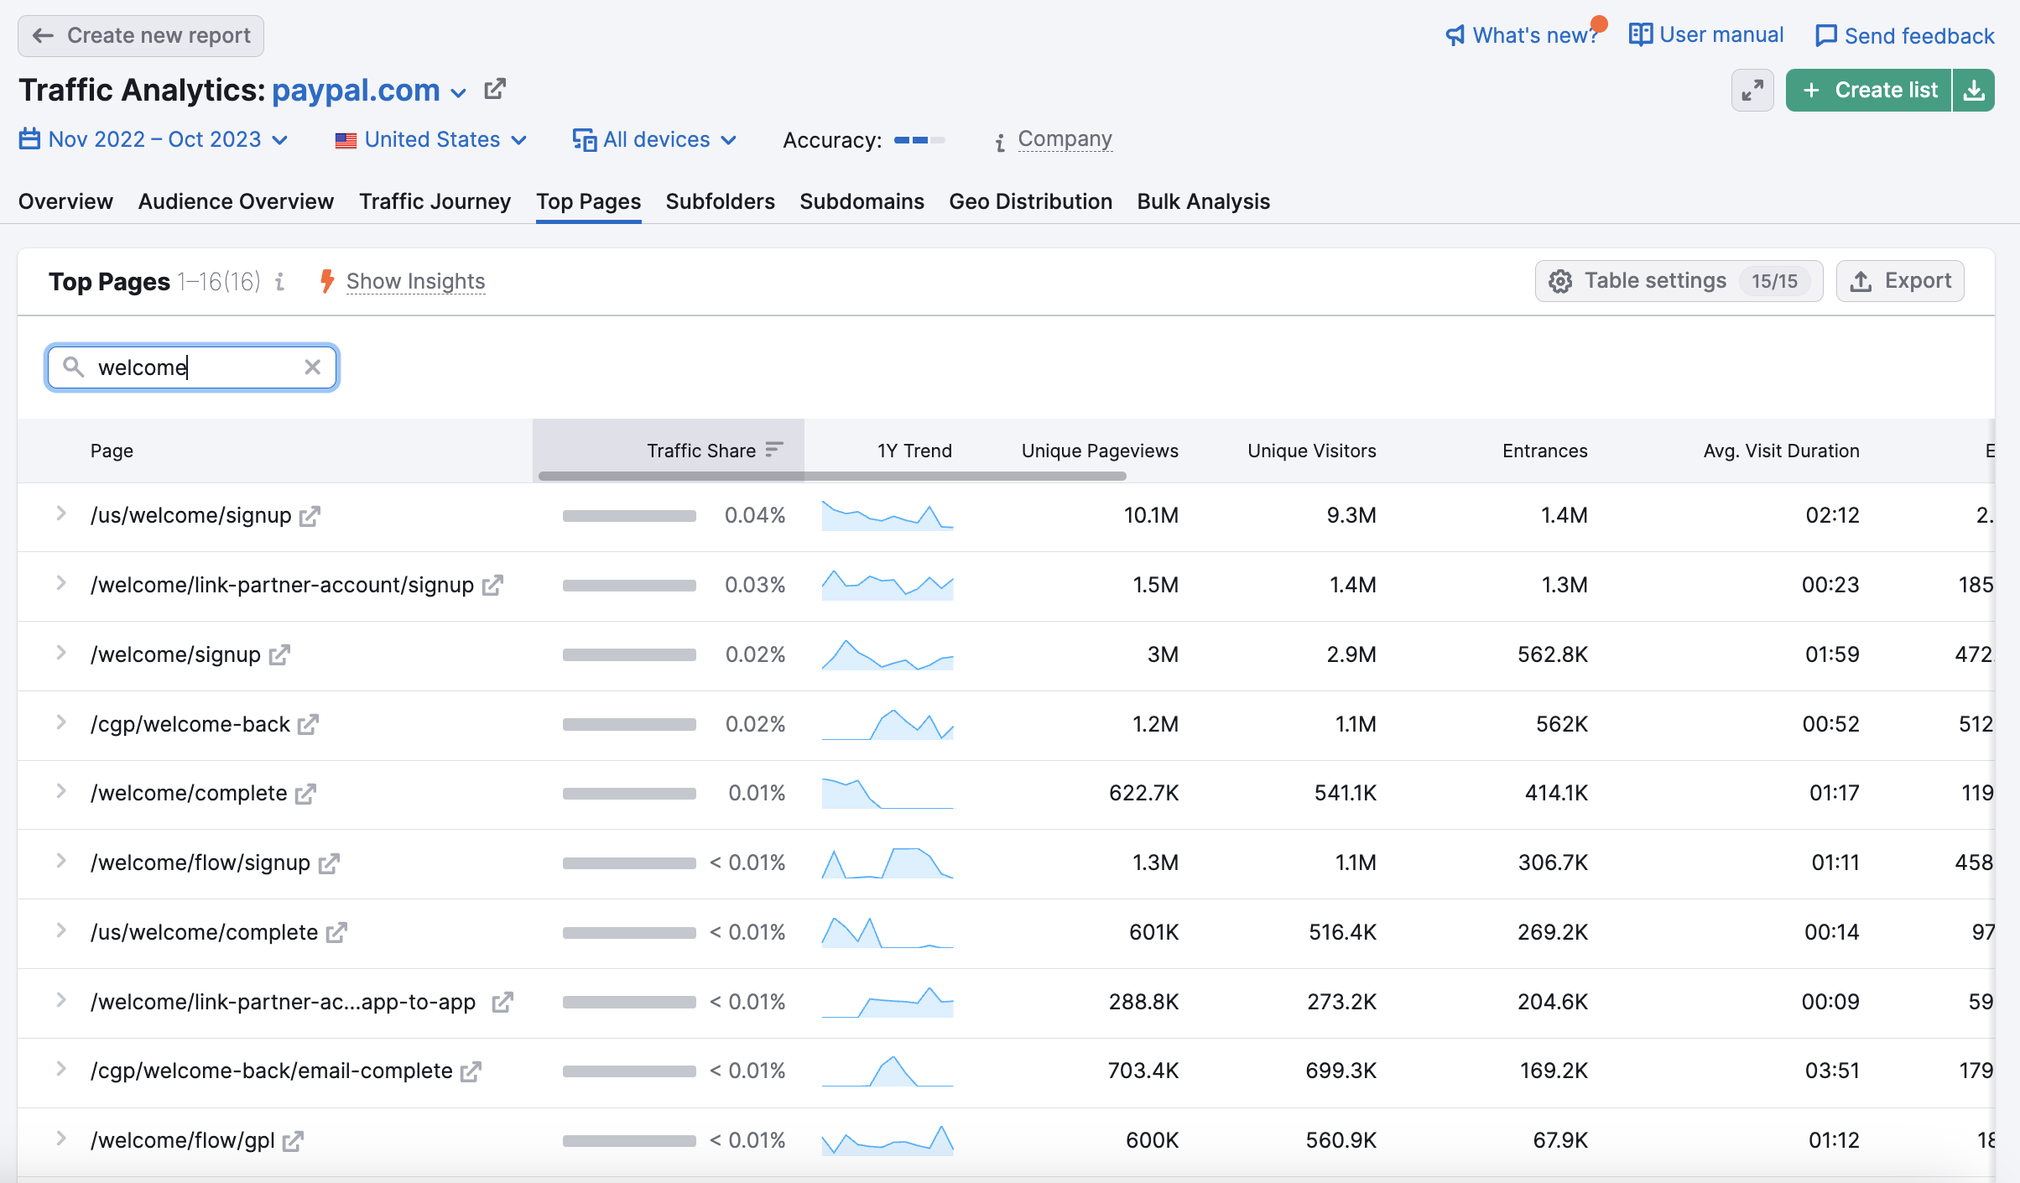Viewport: 2020px width, 1183px height.
Task: Open external link for /cgp/welcome-back
Action: 308,724
